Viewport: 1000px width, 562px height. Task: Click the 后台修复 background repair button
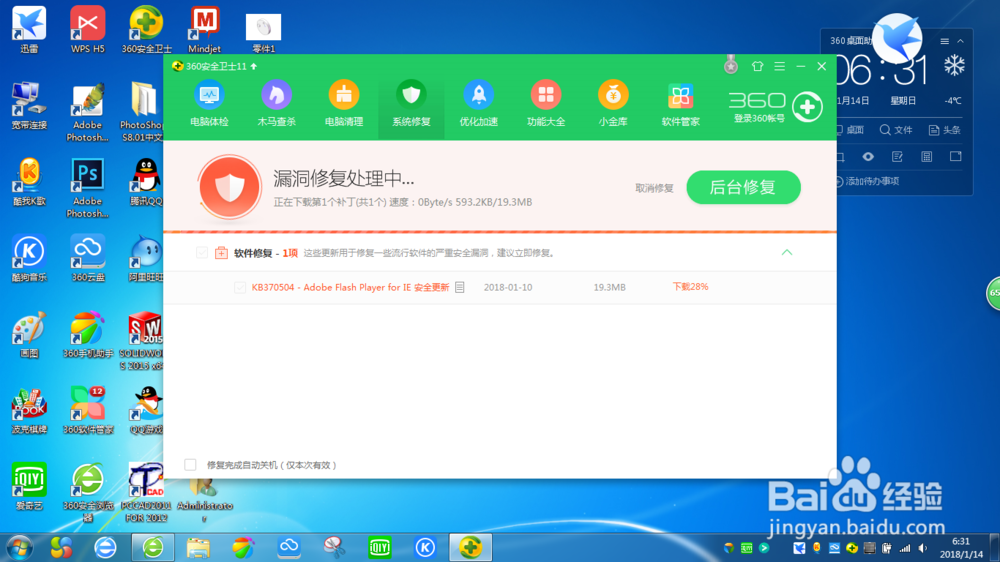tap(743, 188)
